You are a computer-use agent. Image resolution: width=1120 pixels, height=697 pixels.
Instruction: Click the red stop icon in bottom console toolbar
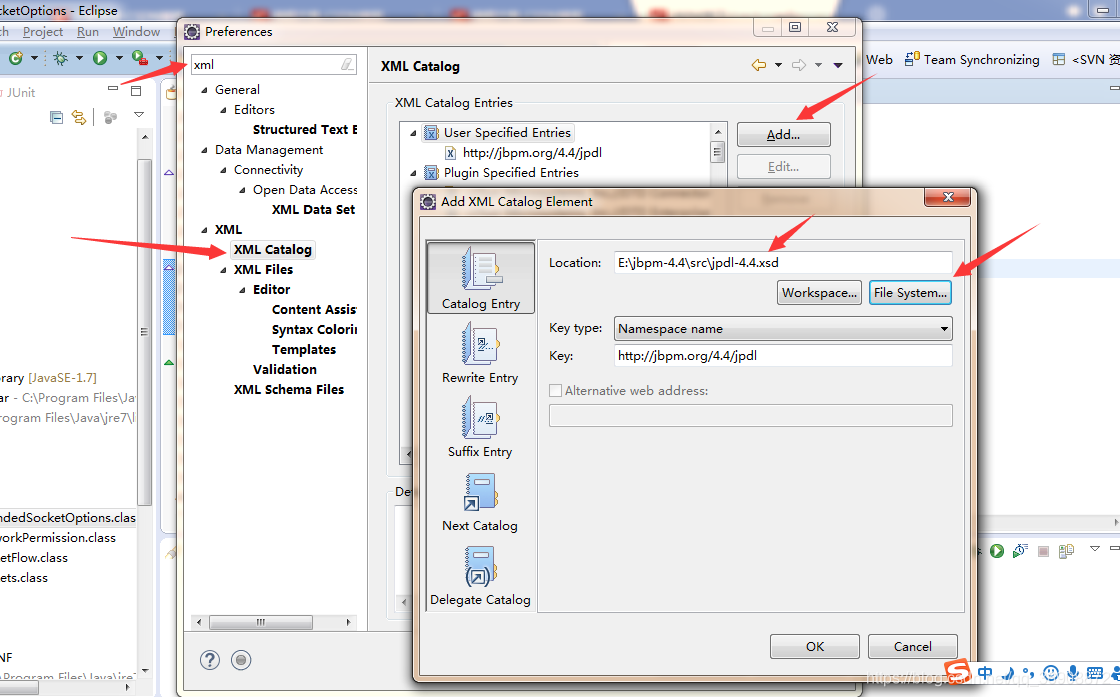[x=1044, y=551]
